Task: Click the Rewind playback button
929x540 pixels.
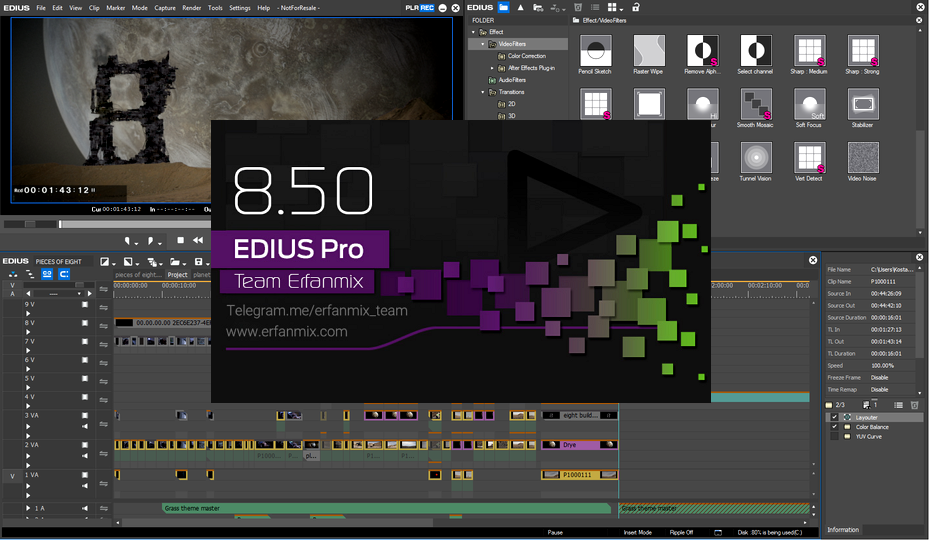Action: point(198,240)
